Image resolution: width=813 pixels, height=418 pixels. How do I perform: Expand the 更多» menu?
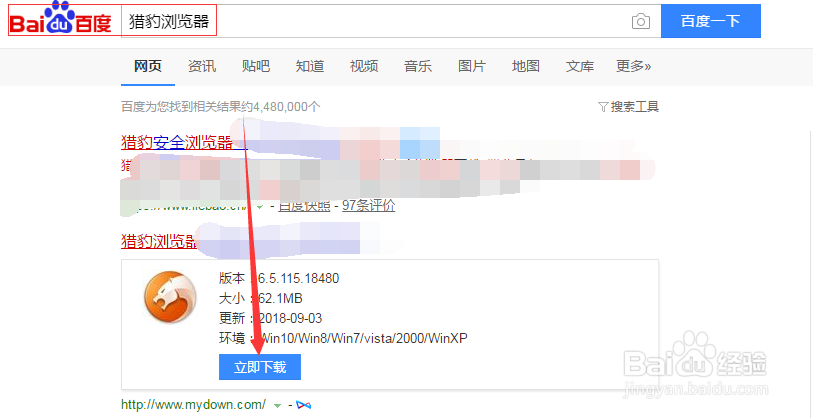634,66
